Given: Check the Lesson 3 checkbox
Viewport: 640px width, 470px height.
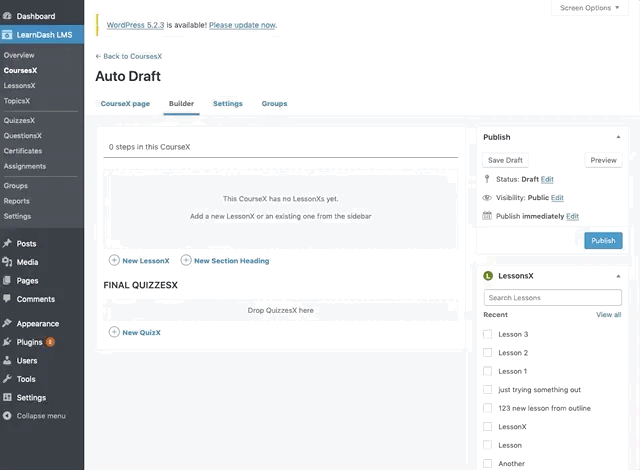Looking at the screenshot, I should (x=487, y=334).
